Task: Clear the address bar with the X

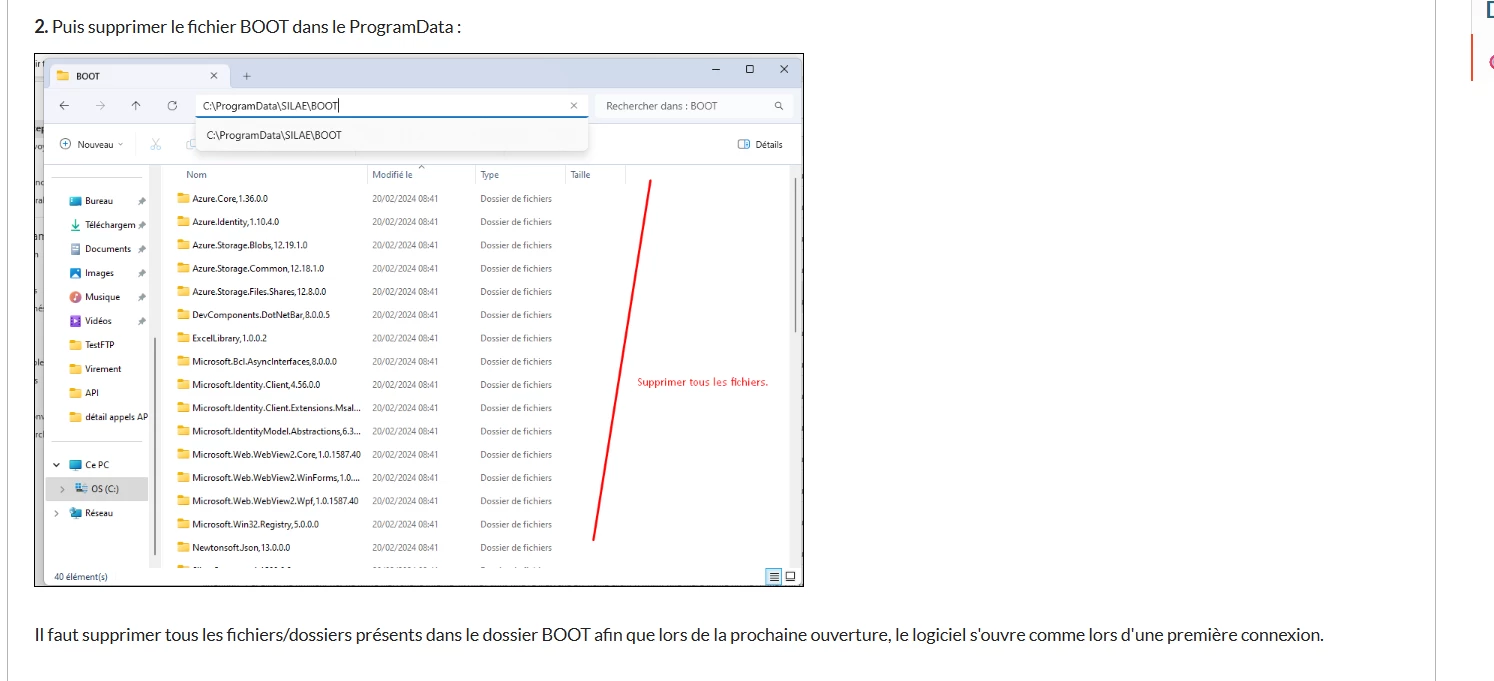Action: pyautogui.click(x=574, y=106)
